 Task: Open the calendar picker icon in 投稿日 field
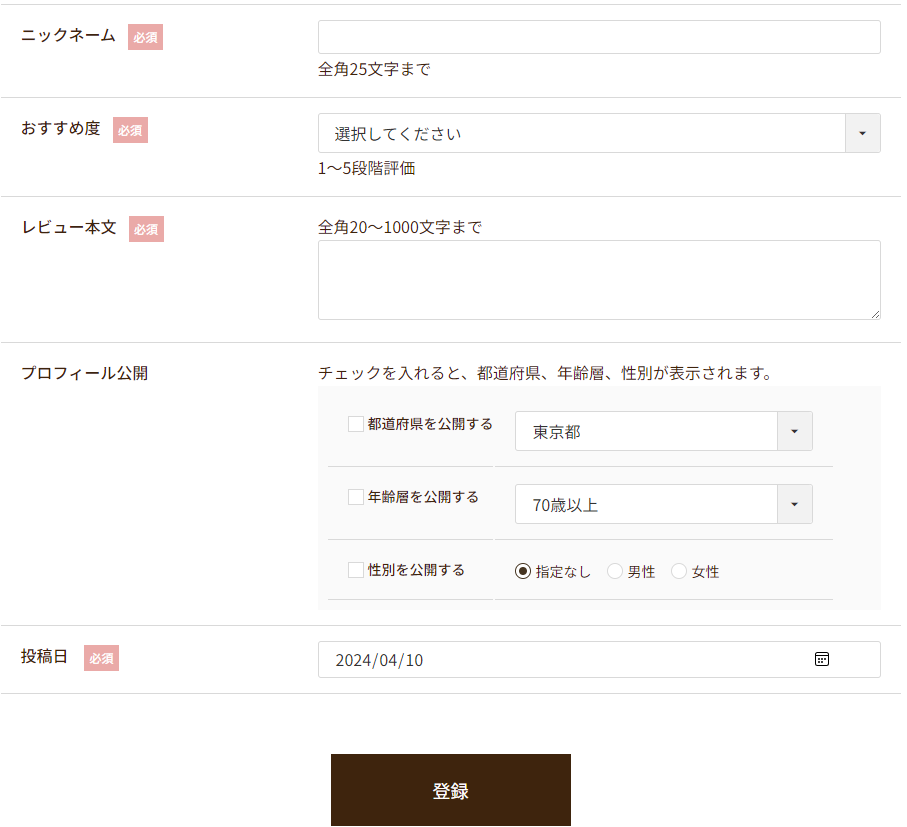(x=821, y=659)
